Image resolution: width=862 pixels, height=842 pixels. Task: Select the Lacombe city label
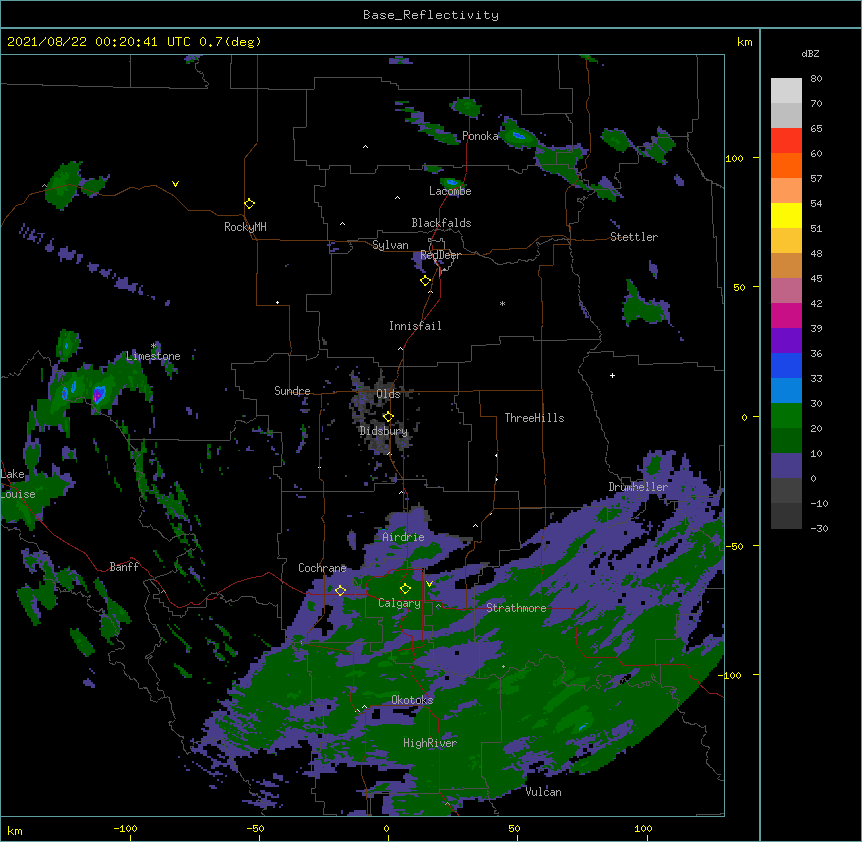coord(450,191)
